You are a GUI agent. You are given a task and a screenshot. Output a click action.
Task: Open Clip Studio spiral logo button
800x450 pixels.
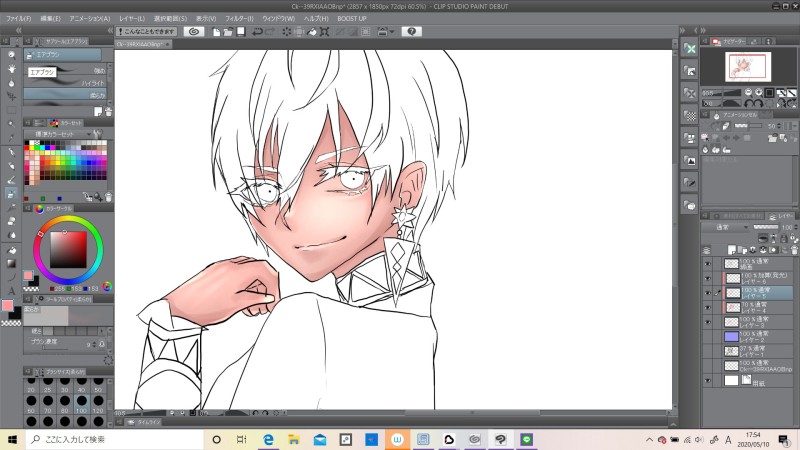click(x=194, y=32)
